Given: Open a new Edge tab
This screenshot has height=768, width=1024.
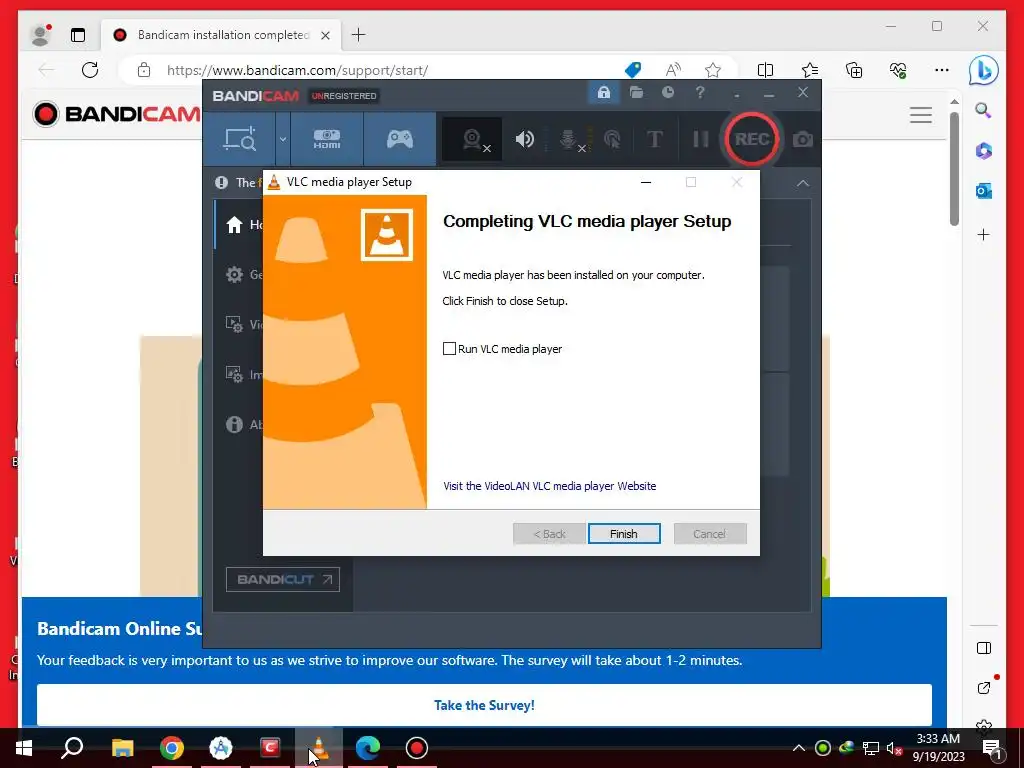Looking at the screenshot, I should (x=359, y=35).
